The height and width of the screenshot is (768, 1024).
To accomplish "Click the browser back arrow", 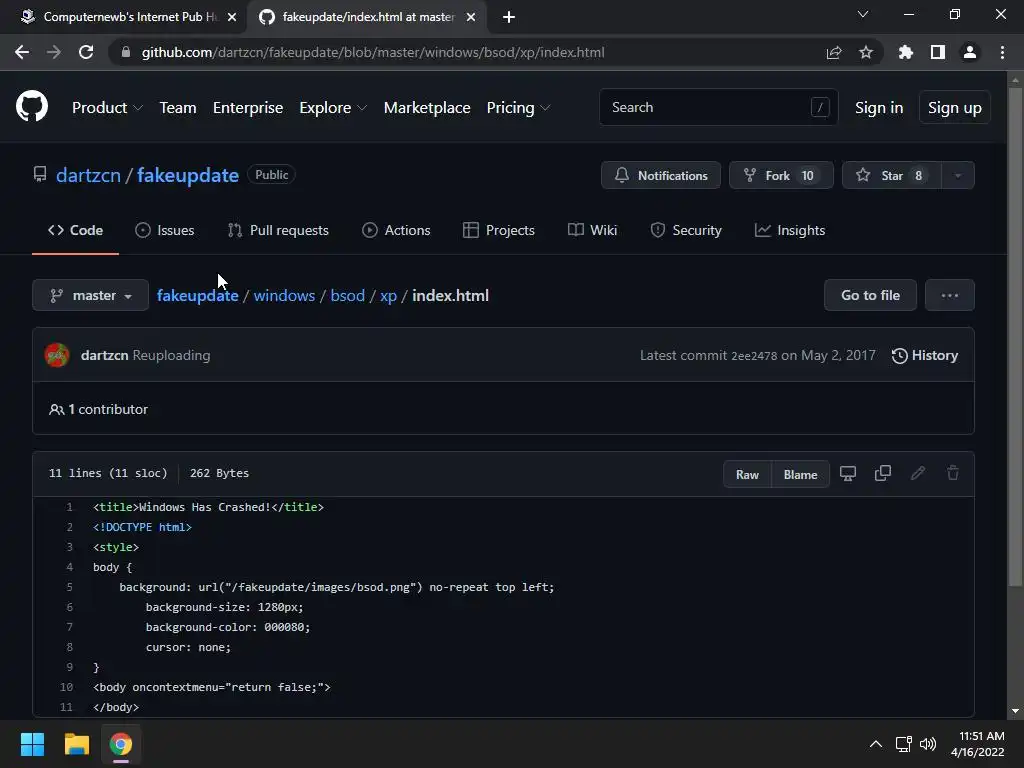I will (x=22, y=52).
